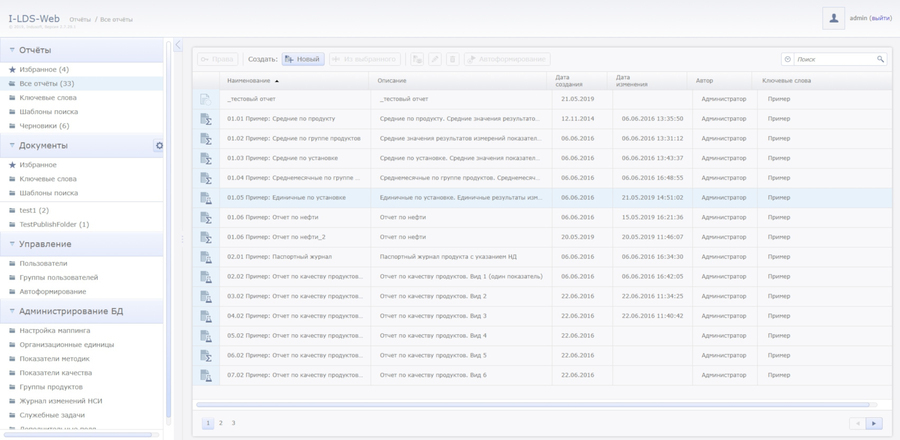Collapse the Управление section

pyautogui.click(x=12, y=244)
